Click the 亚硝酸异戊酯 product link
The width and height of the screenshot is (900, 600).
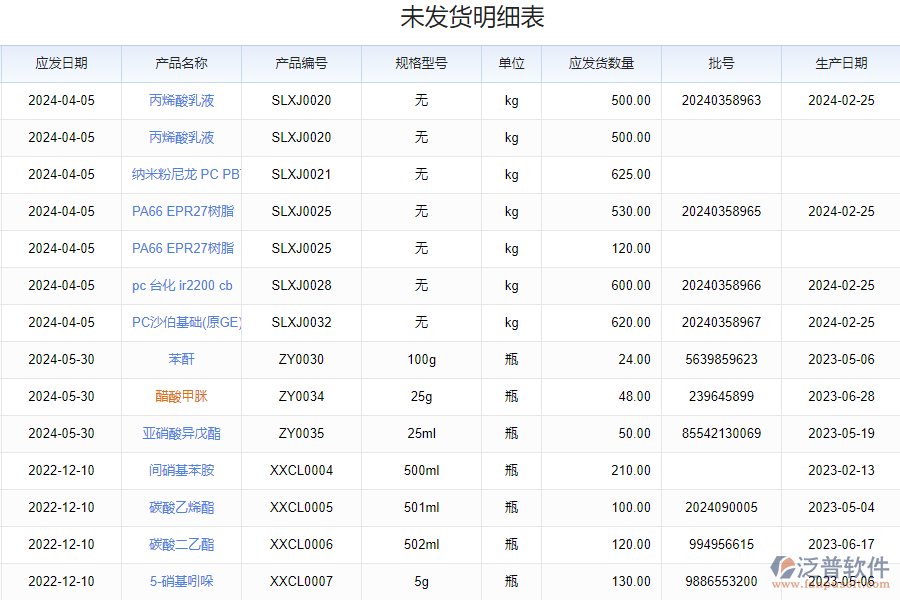click(180, 433)
